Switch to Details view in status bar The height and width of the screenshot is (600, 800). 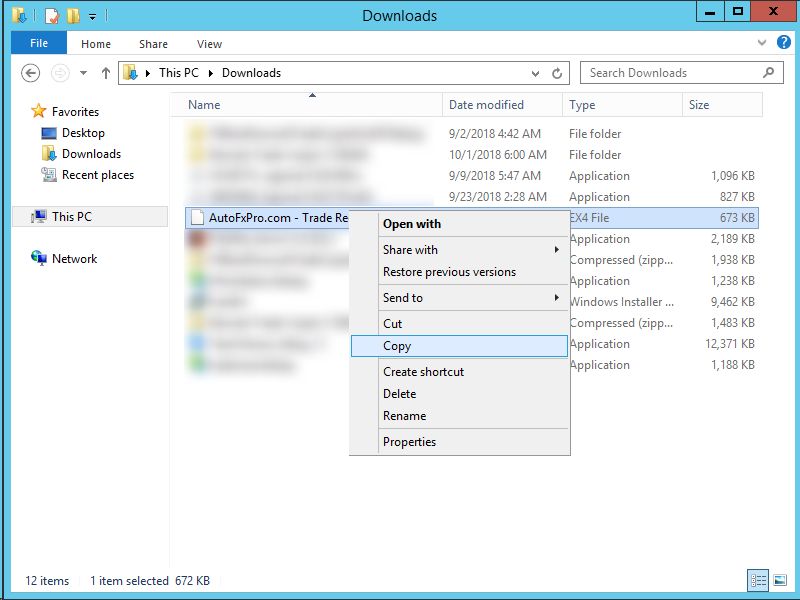tap(758, 580)
